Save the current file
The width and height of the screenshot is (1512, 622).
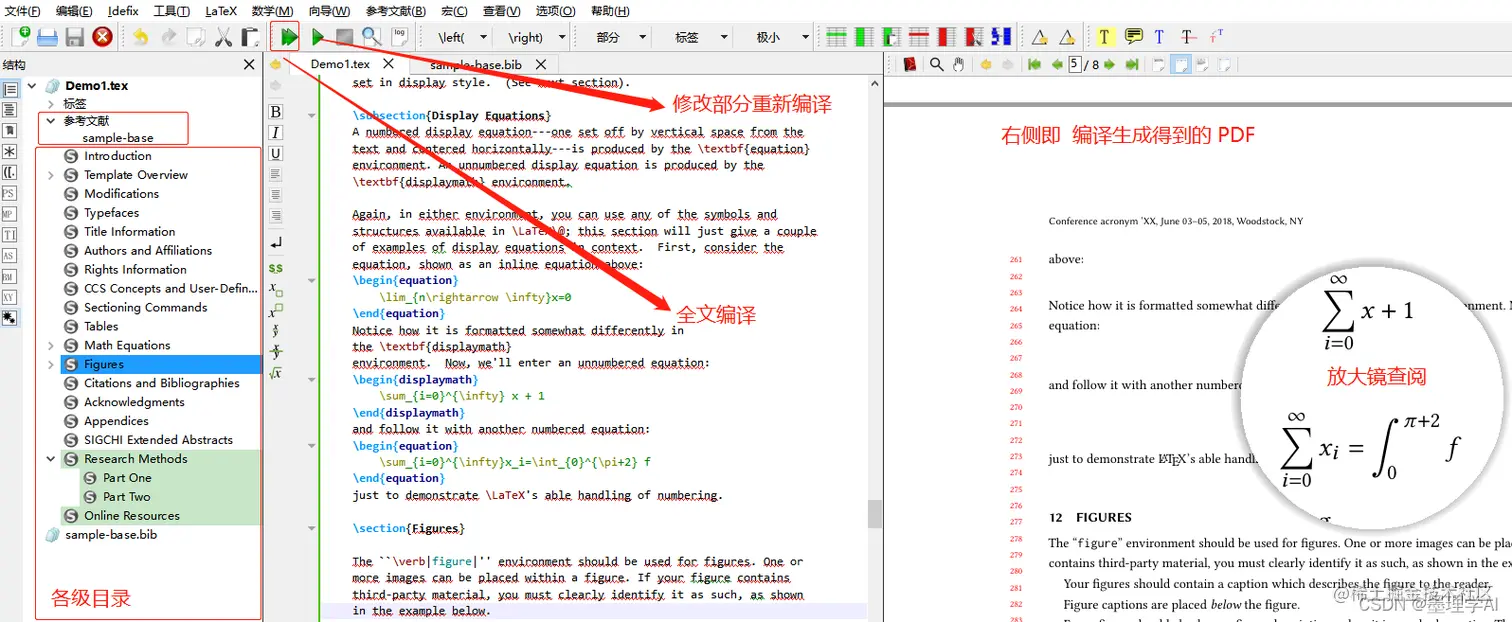[x=74, y=37]
